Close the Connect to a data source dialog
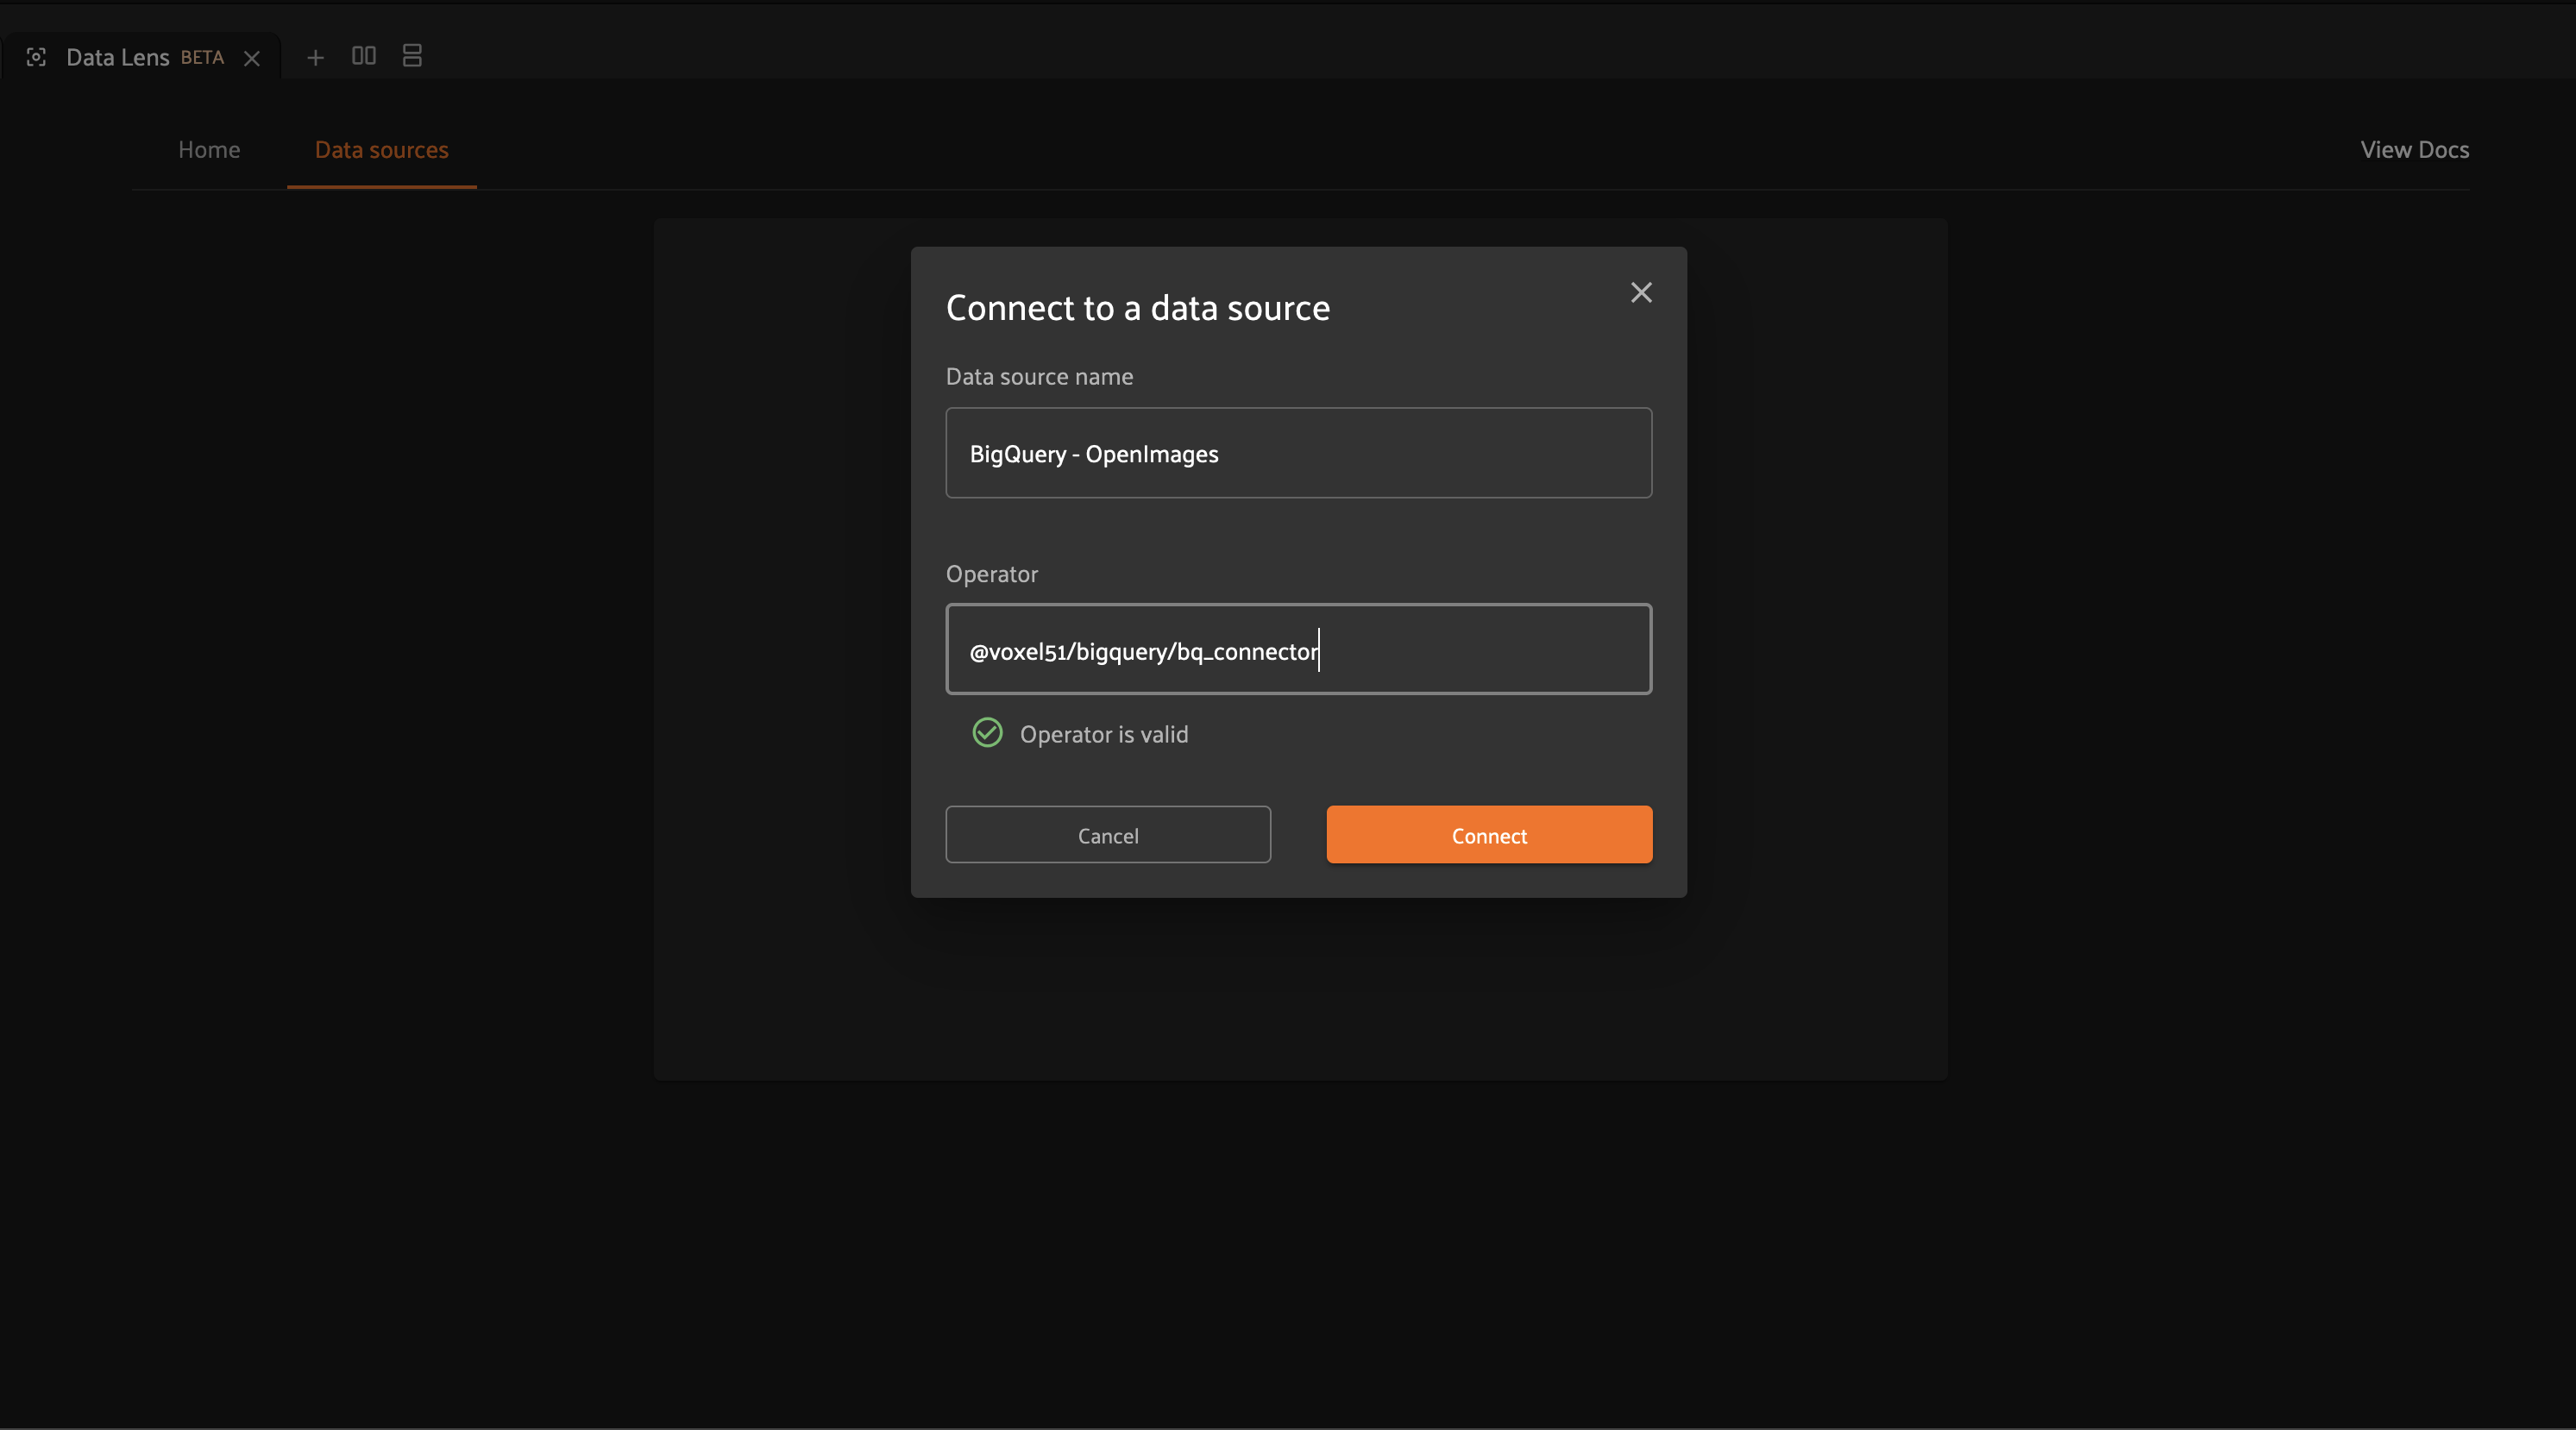Image resolution: width=2576 pixels, height=1430 pixels. pos(1641,292)
